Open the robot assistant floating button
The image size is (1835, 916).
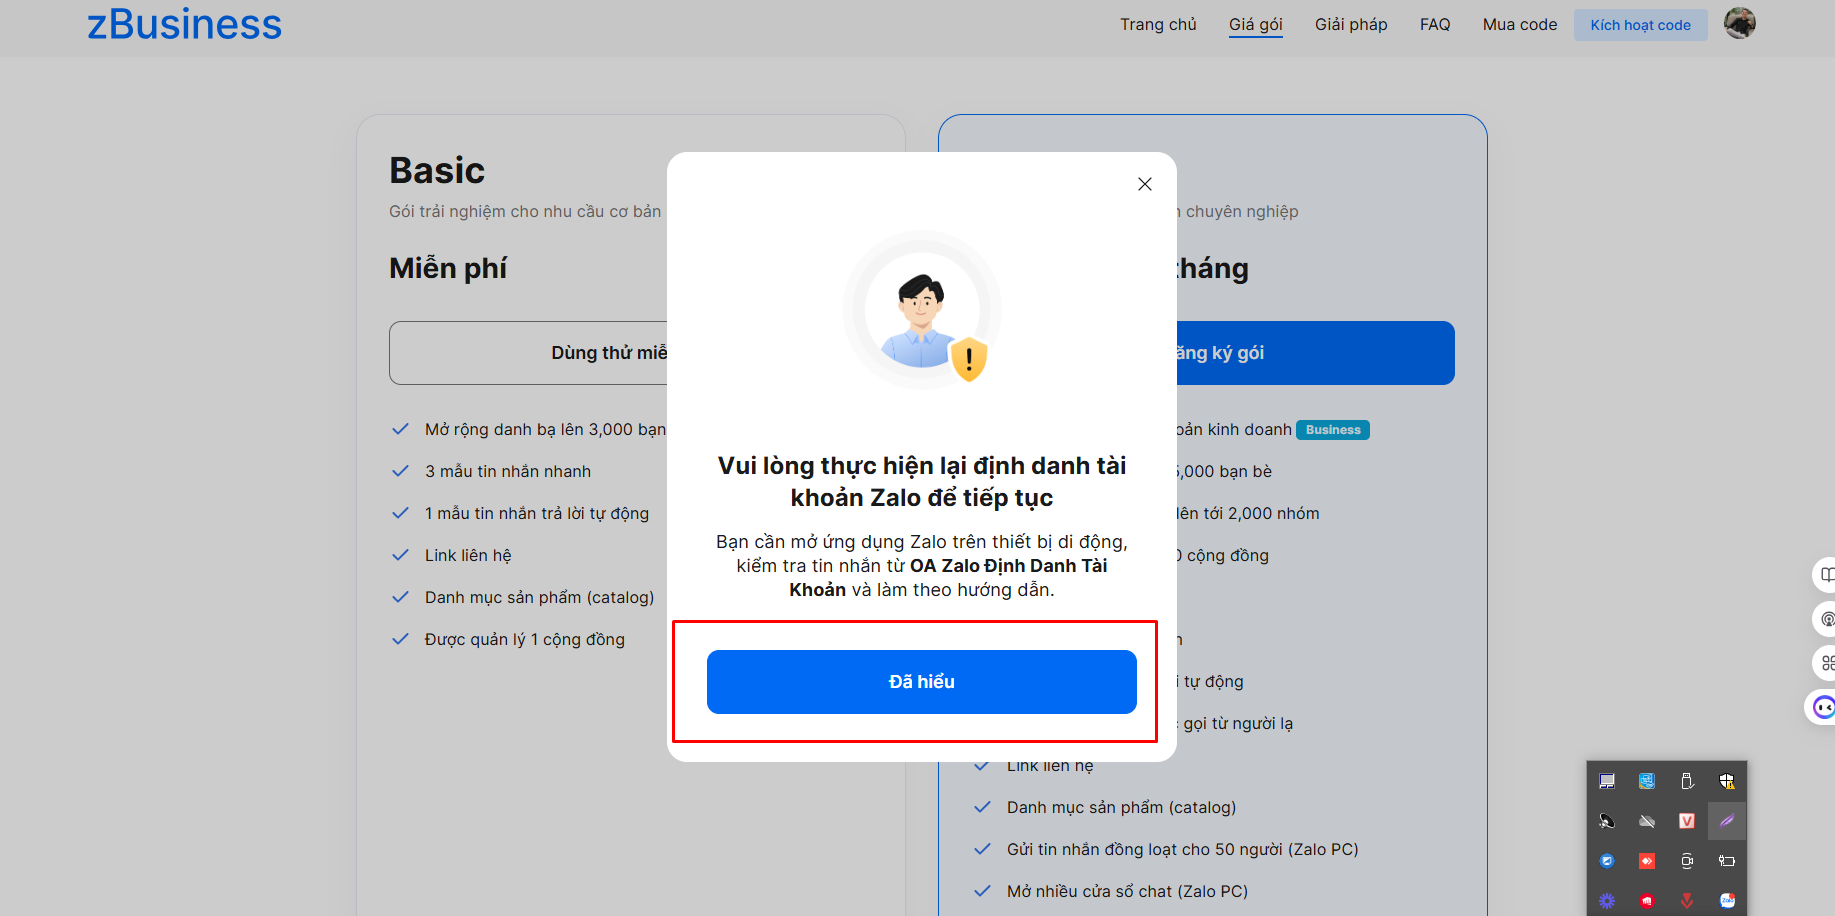coord(1822,708)
